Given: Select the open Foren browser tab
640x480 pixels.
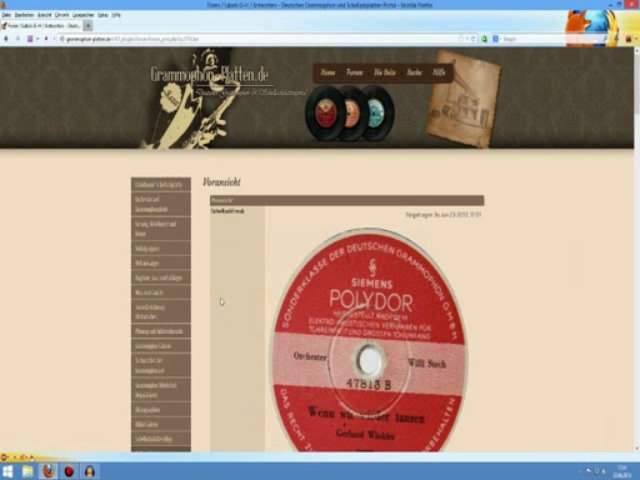Looking at the screenshot, I should (40, 25).
